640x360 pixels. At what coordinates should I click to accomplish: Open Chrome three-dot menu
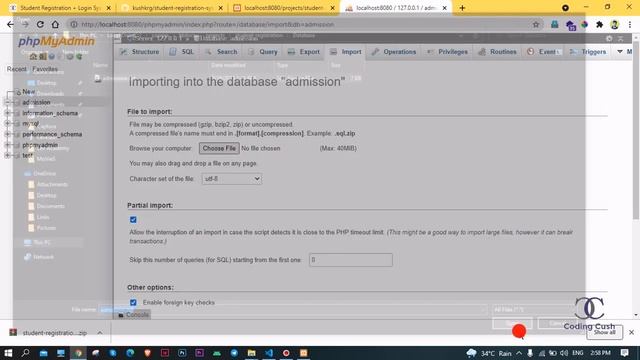coord(630,24)
